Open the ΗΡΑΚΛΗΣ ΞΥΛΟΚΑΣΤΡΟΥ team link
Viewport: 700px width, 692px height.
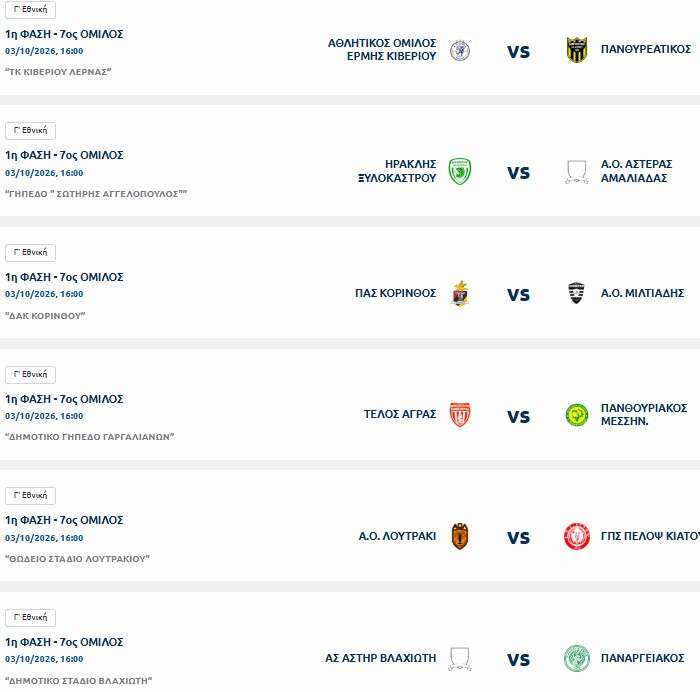(x=397, y=171)
